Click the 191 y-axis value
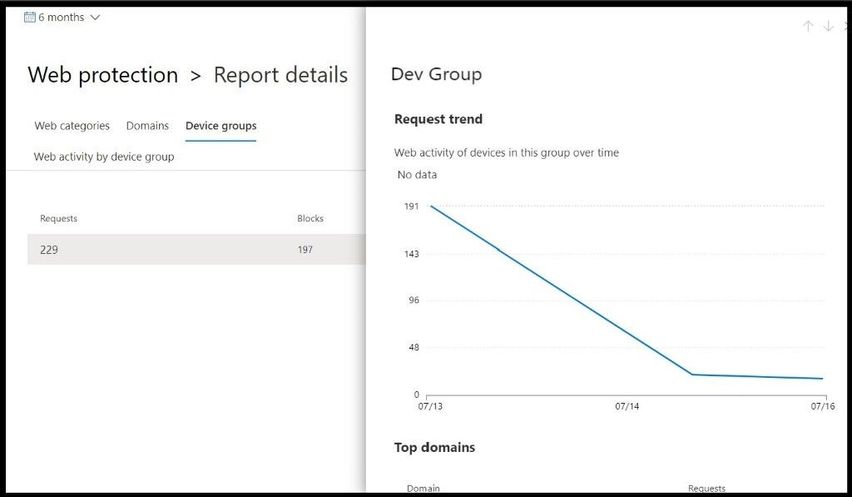Image resolution: width=852 pixels, height=497 pixels. [411, 206]
